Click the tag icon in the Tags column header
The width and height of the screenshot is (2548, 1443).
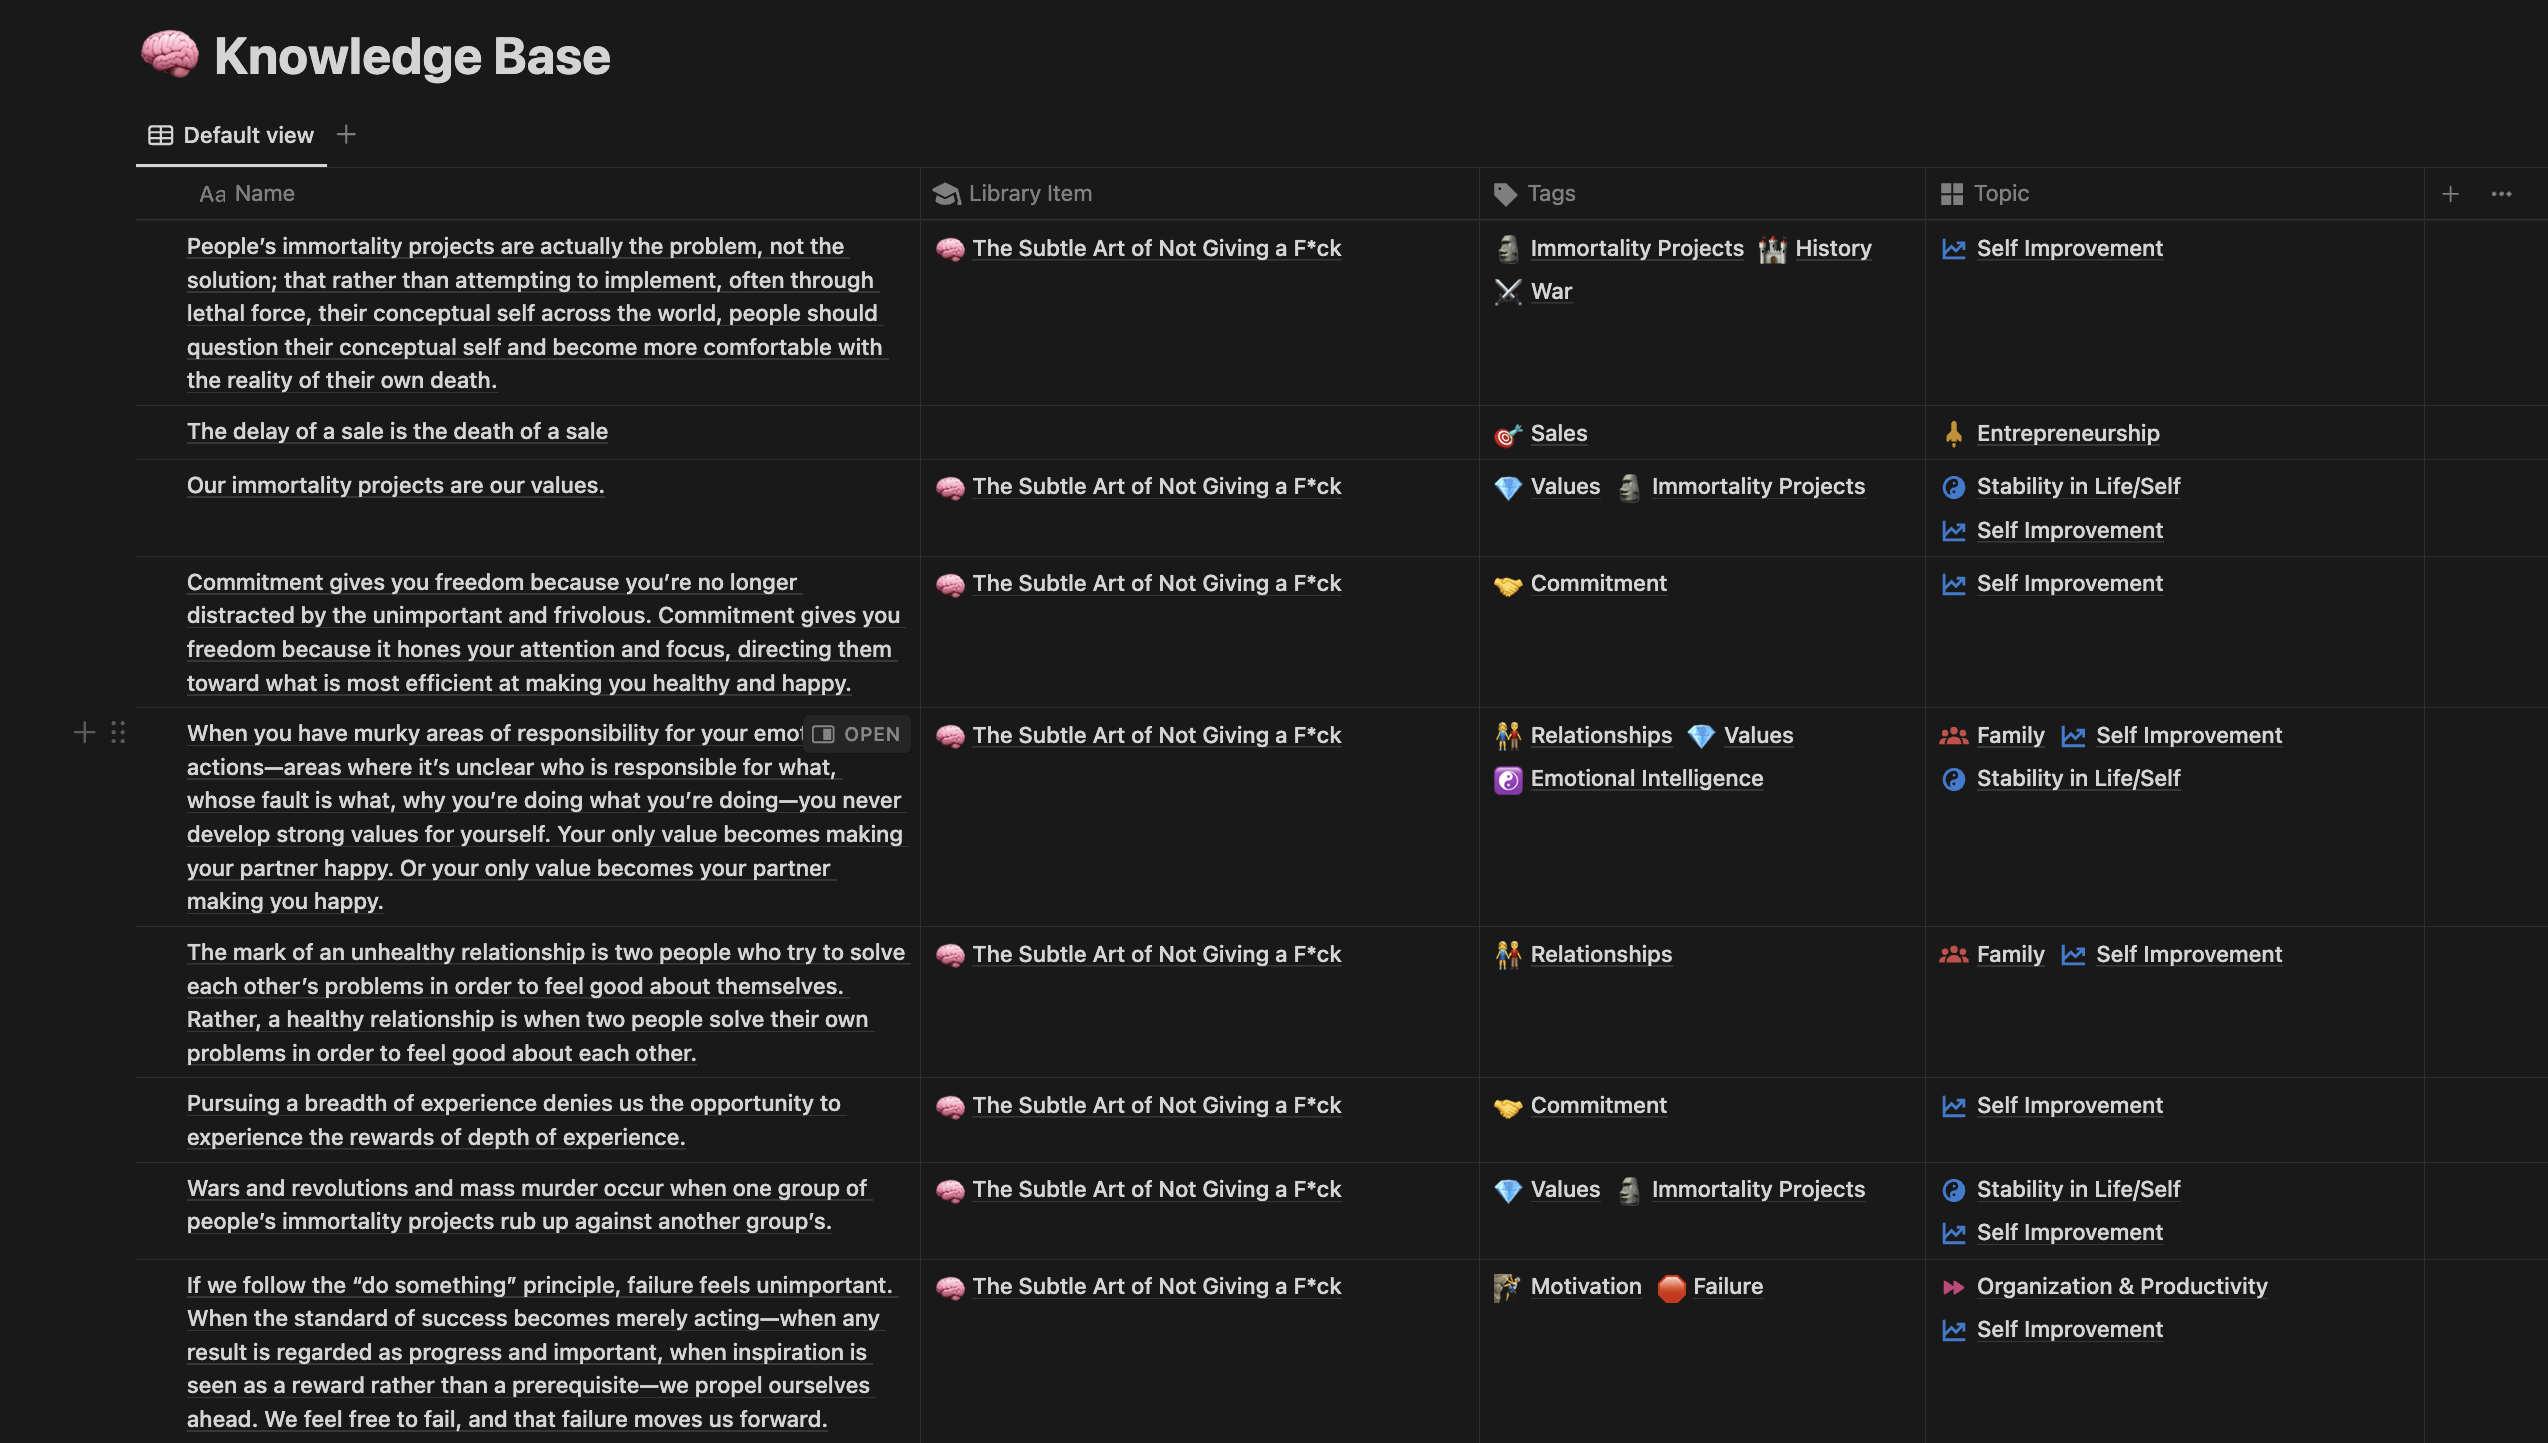coord(1505,193)
